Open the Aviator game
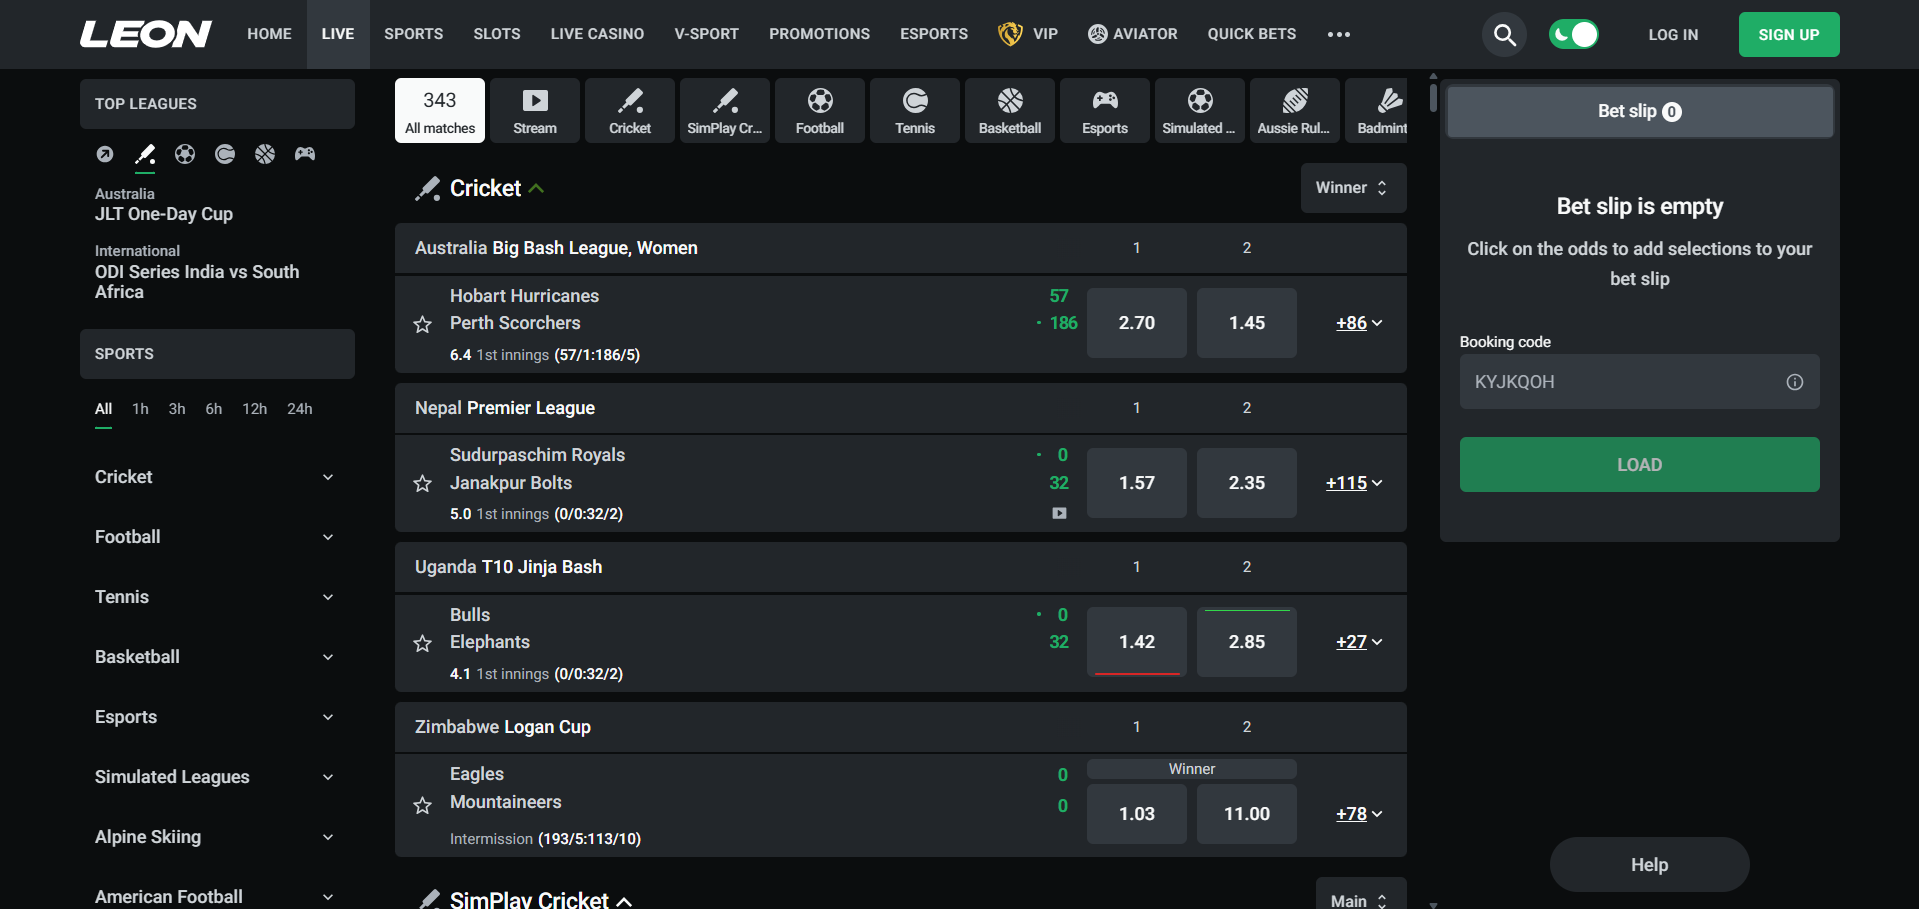1919x909 pixels. click(x=1132, y=33)
